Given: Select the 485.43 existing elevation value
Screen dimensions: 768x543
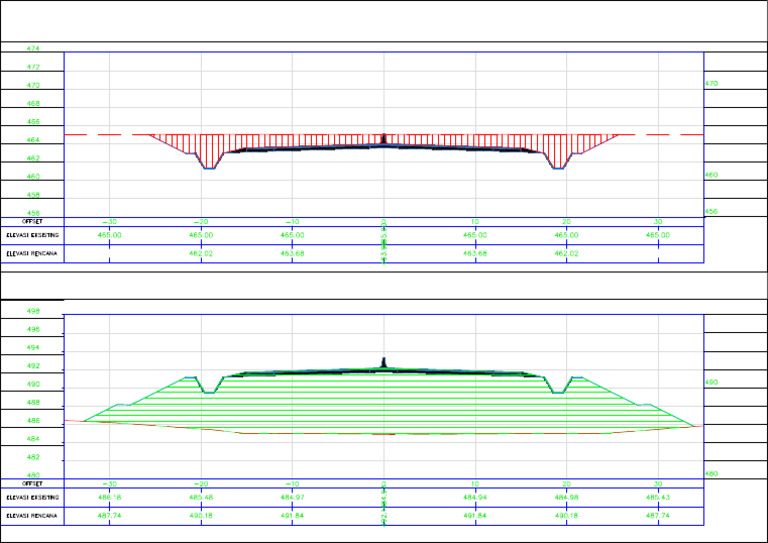Looking at the screenshot, I should pos(657,497).
